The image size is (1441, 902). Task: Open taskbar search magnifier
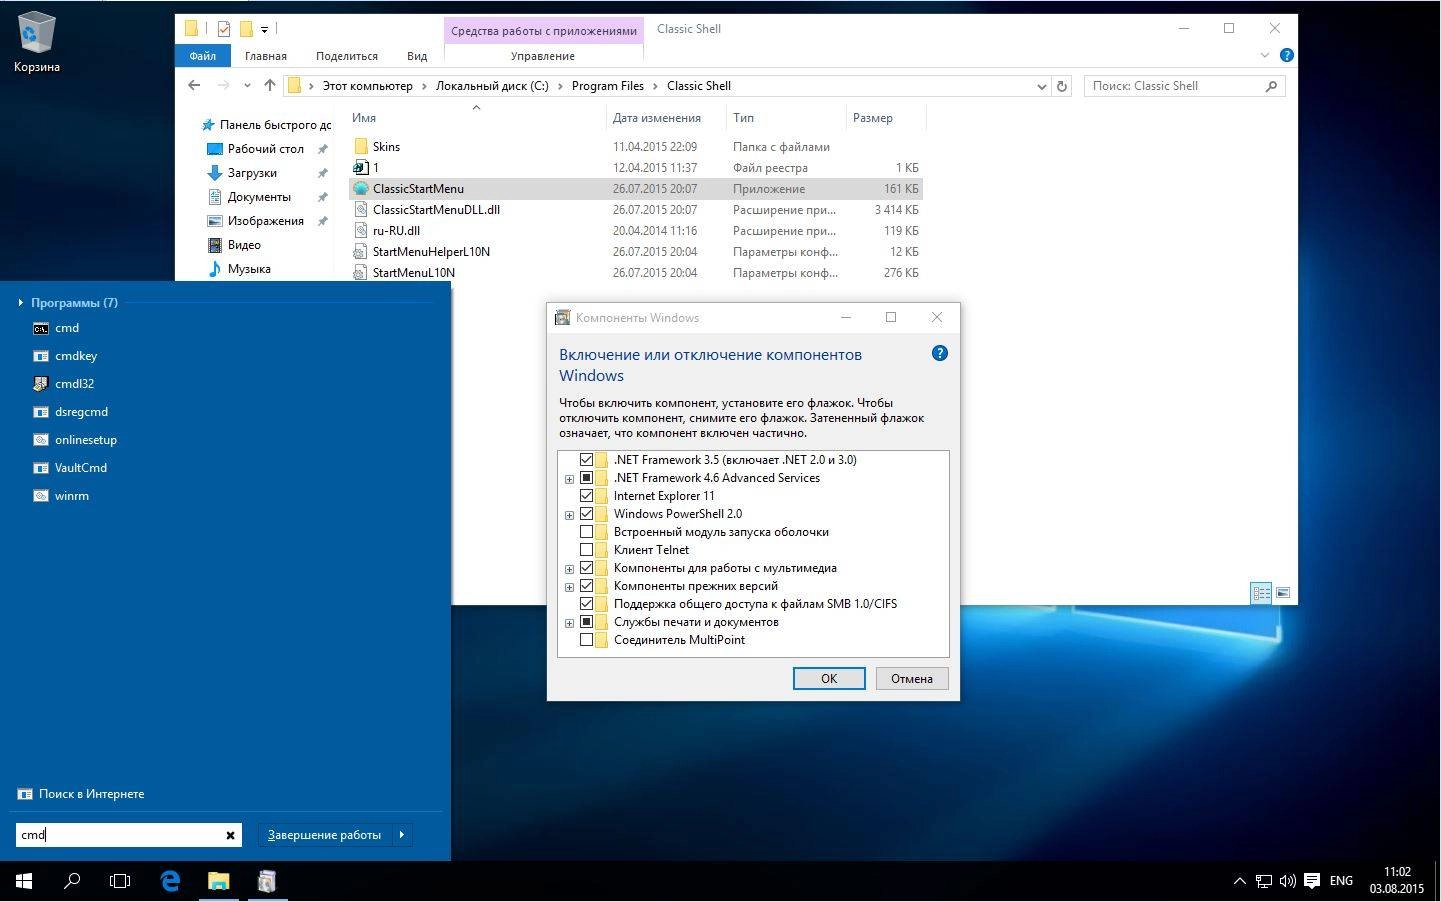pyautogui.click(x=72, y=881)
